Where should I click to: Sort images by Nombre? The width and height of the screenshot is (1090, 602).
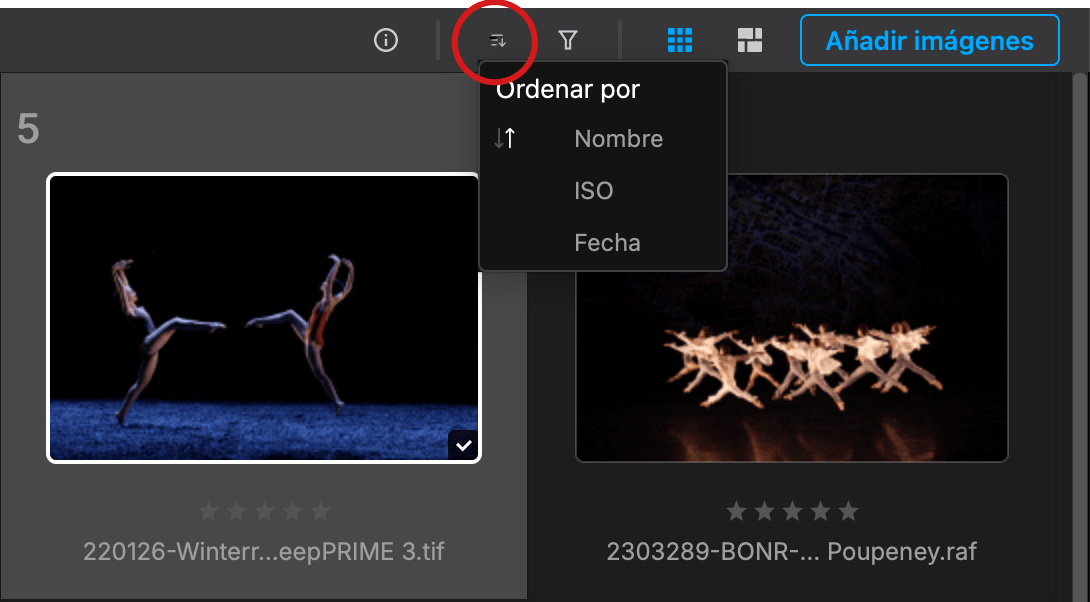tap(618, 138)
